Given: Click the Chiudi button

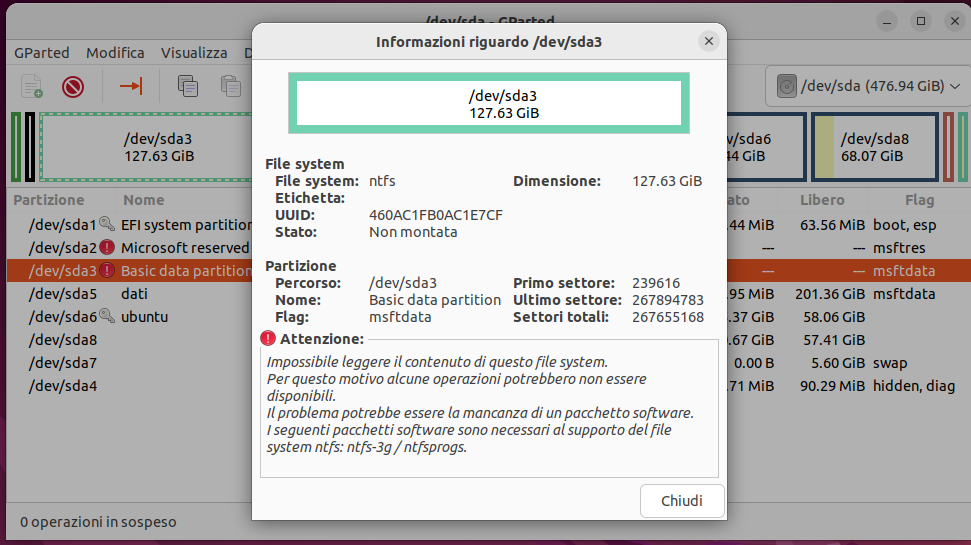Looking at the screenshot, I should coord(682,500).
